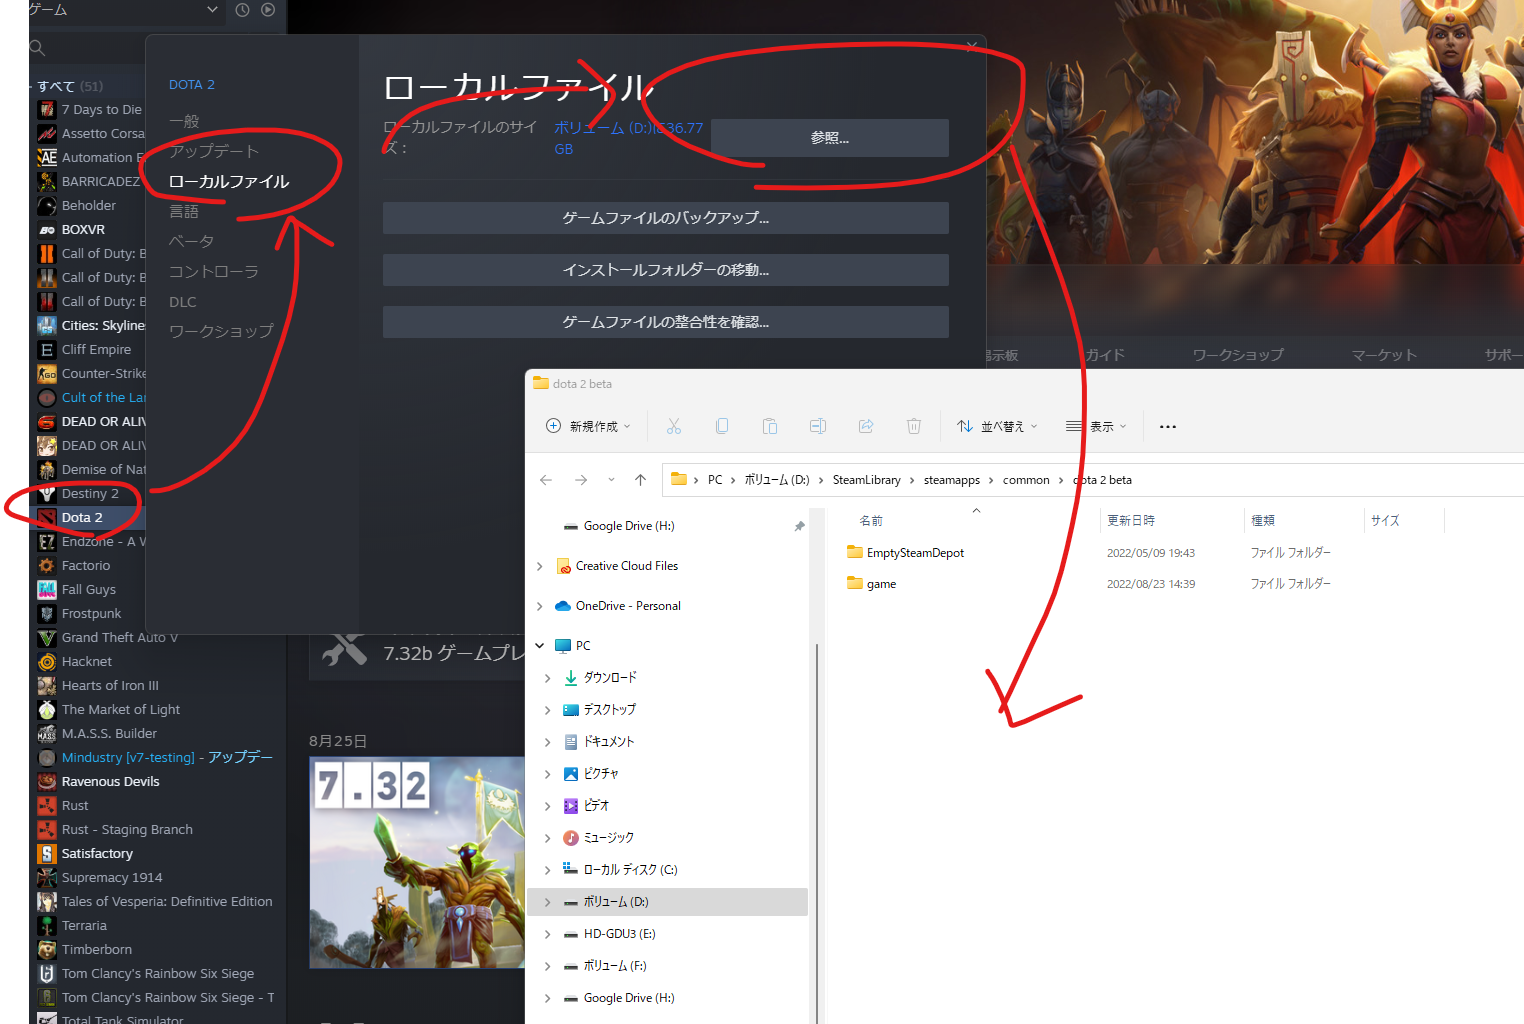
Task: Click the rename icon in Explorer toolbar
Action: coord(818,425)
